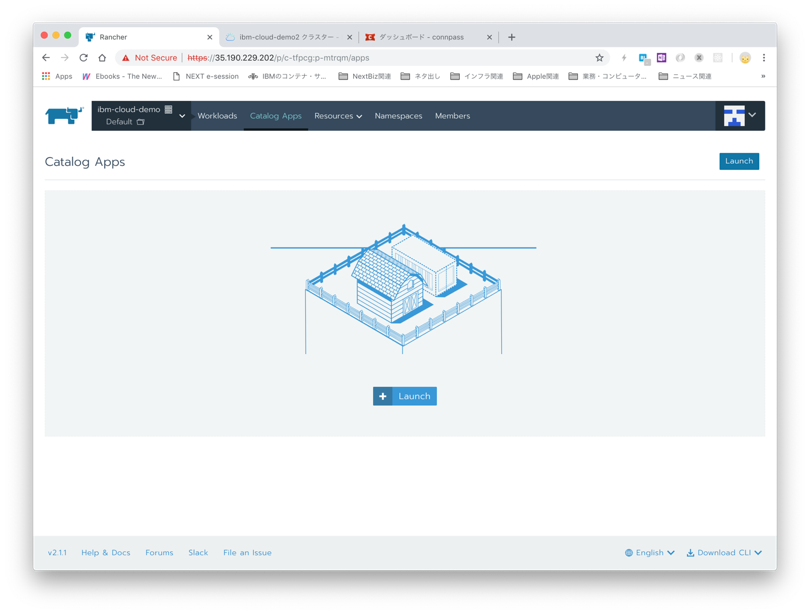Image resolution: width=810 pixels, height=614 pixels.
Task: Click the grey circular X extension icon
Action: [x=698, y=58]
